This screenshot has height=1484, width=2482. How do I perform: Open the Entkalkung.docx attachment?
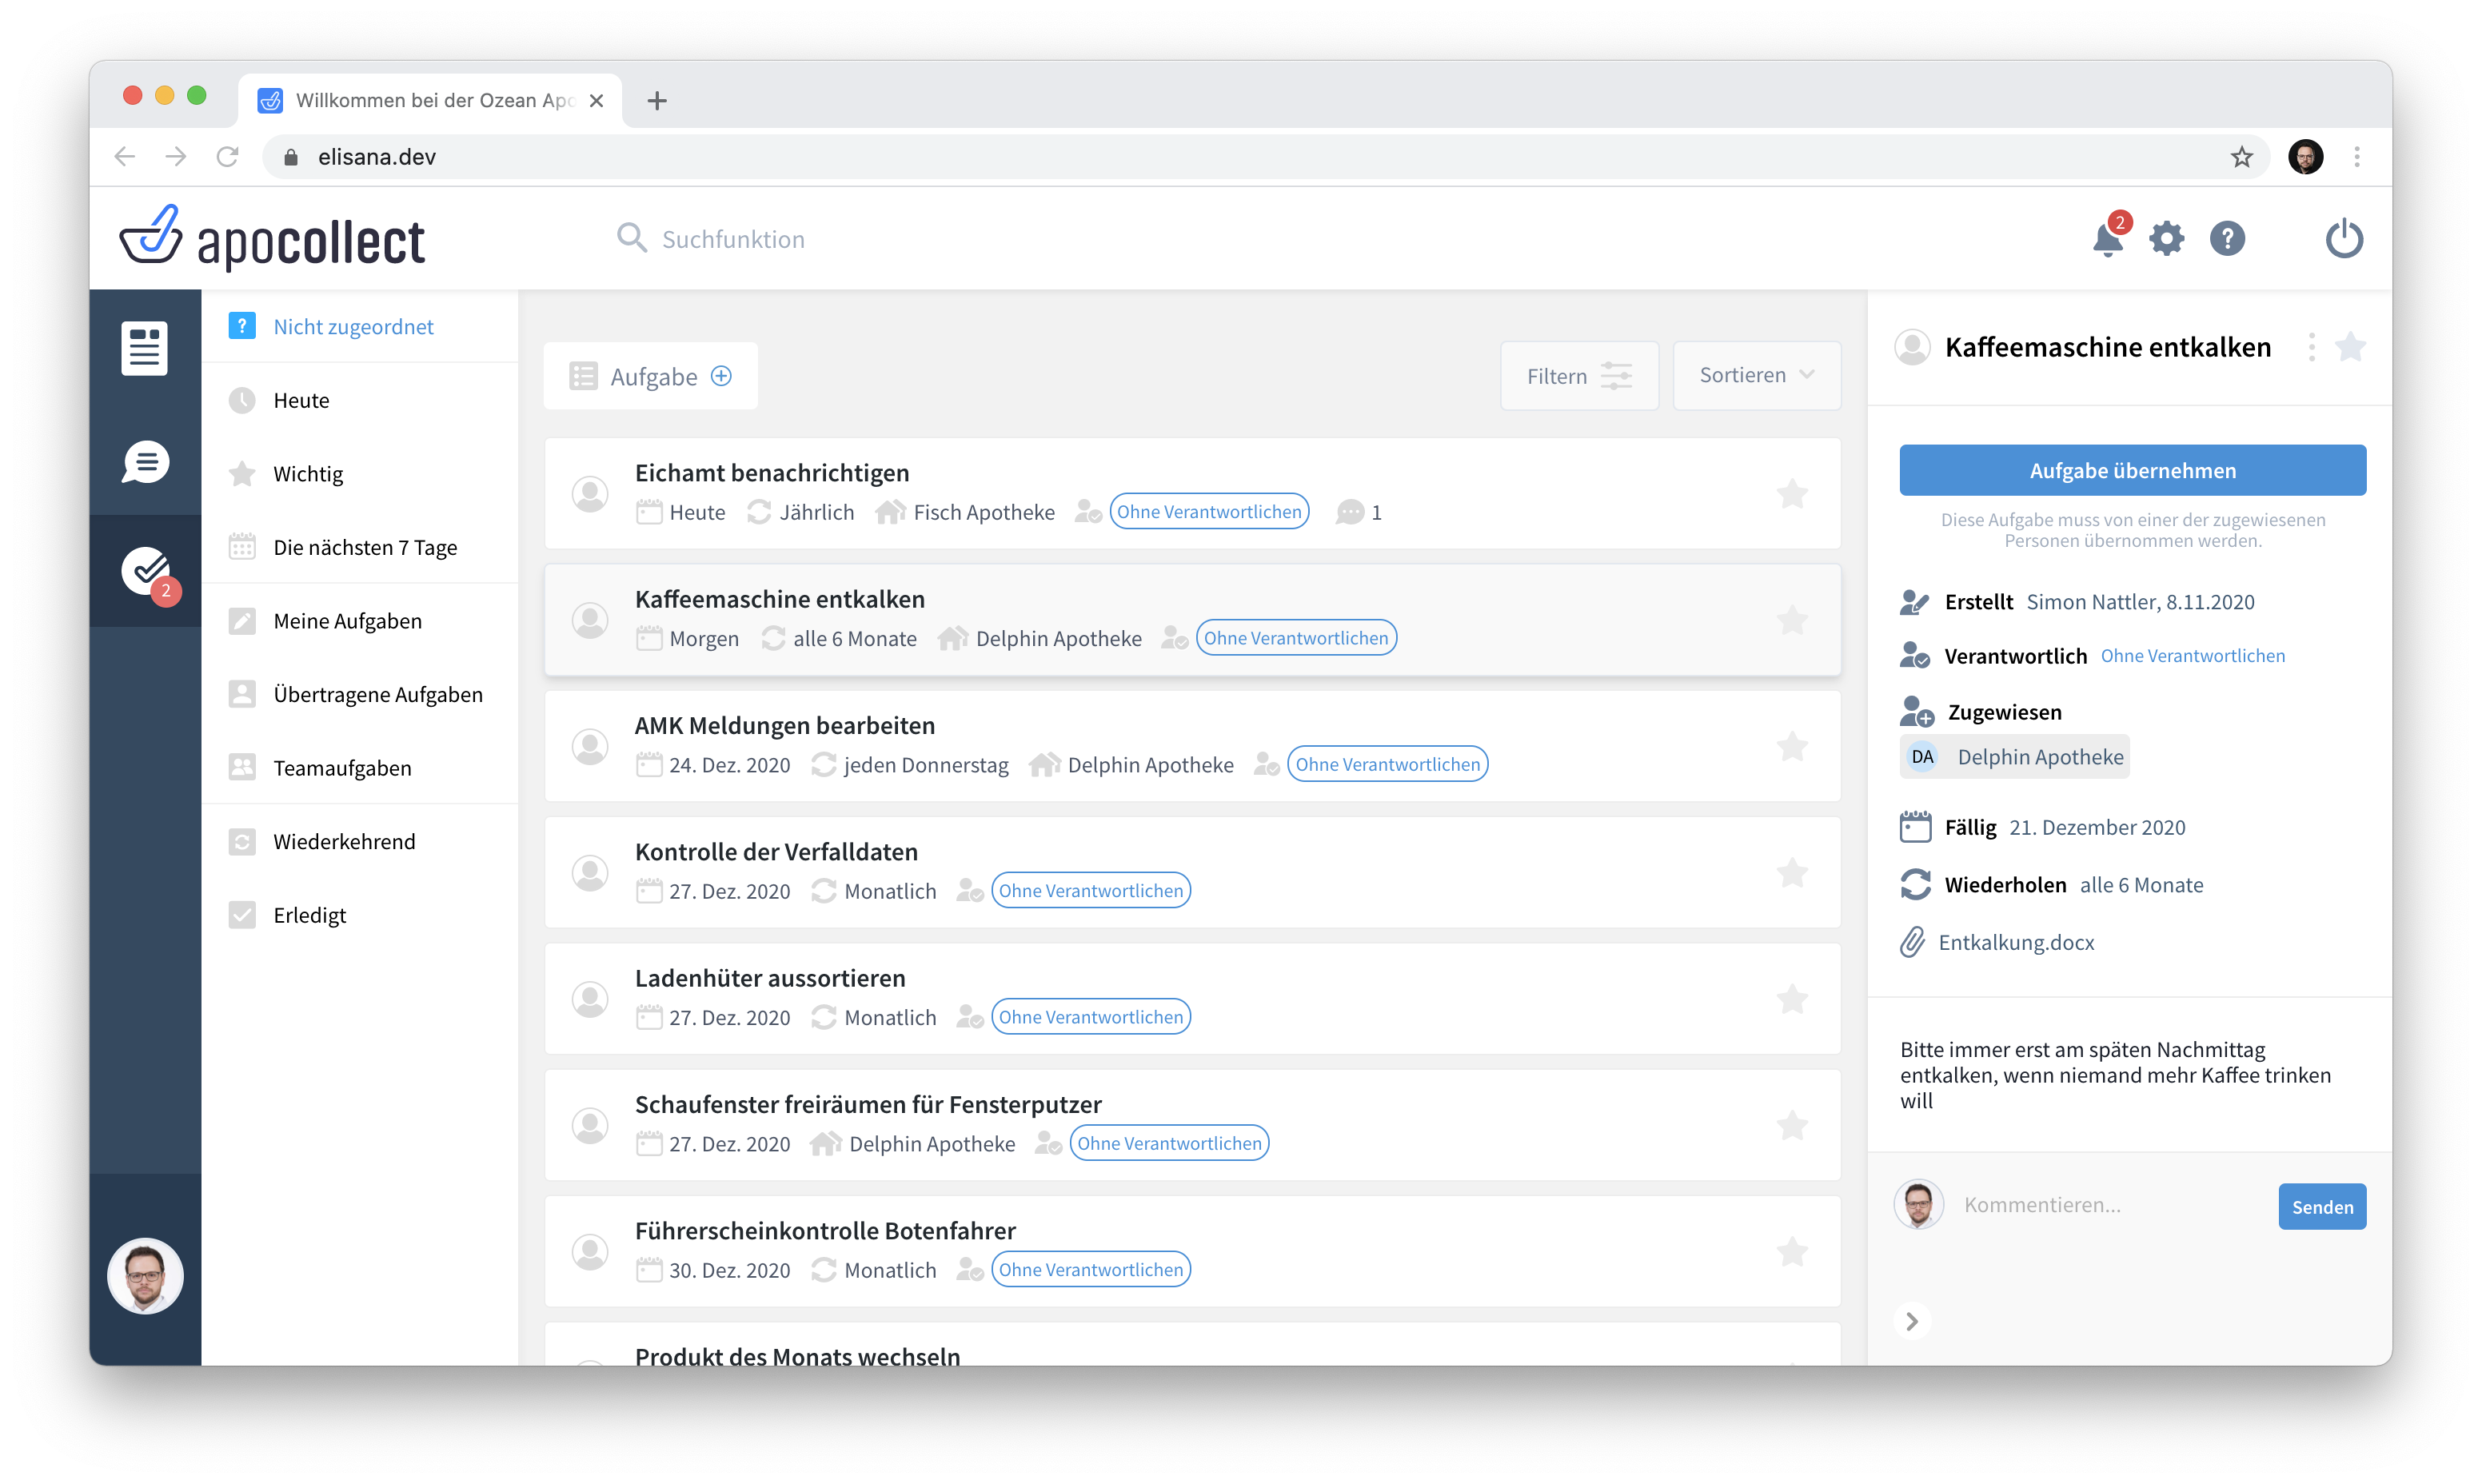[x=2016, y=942]
